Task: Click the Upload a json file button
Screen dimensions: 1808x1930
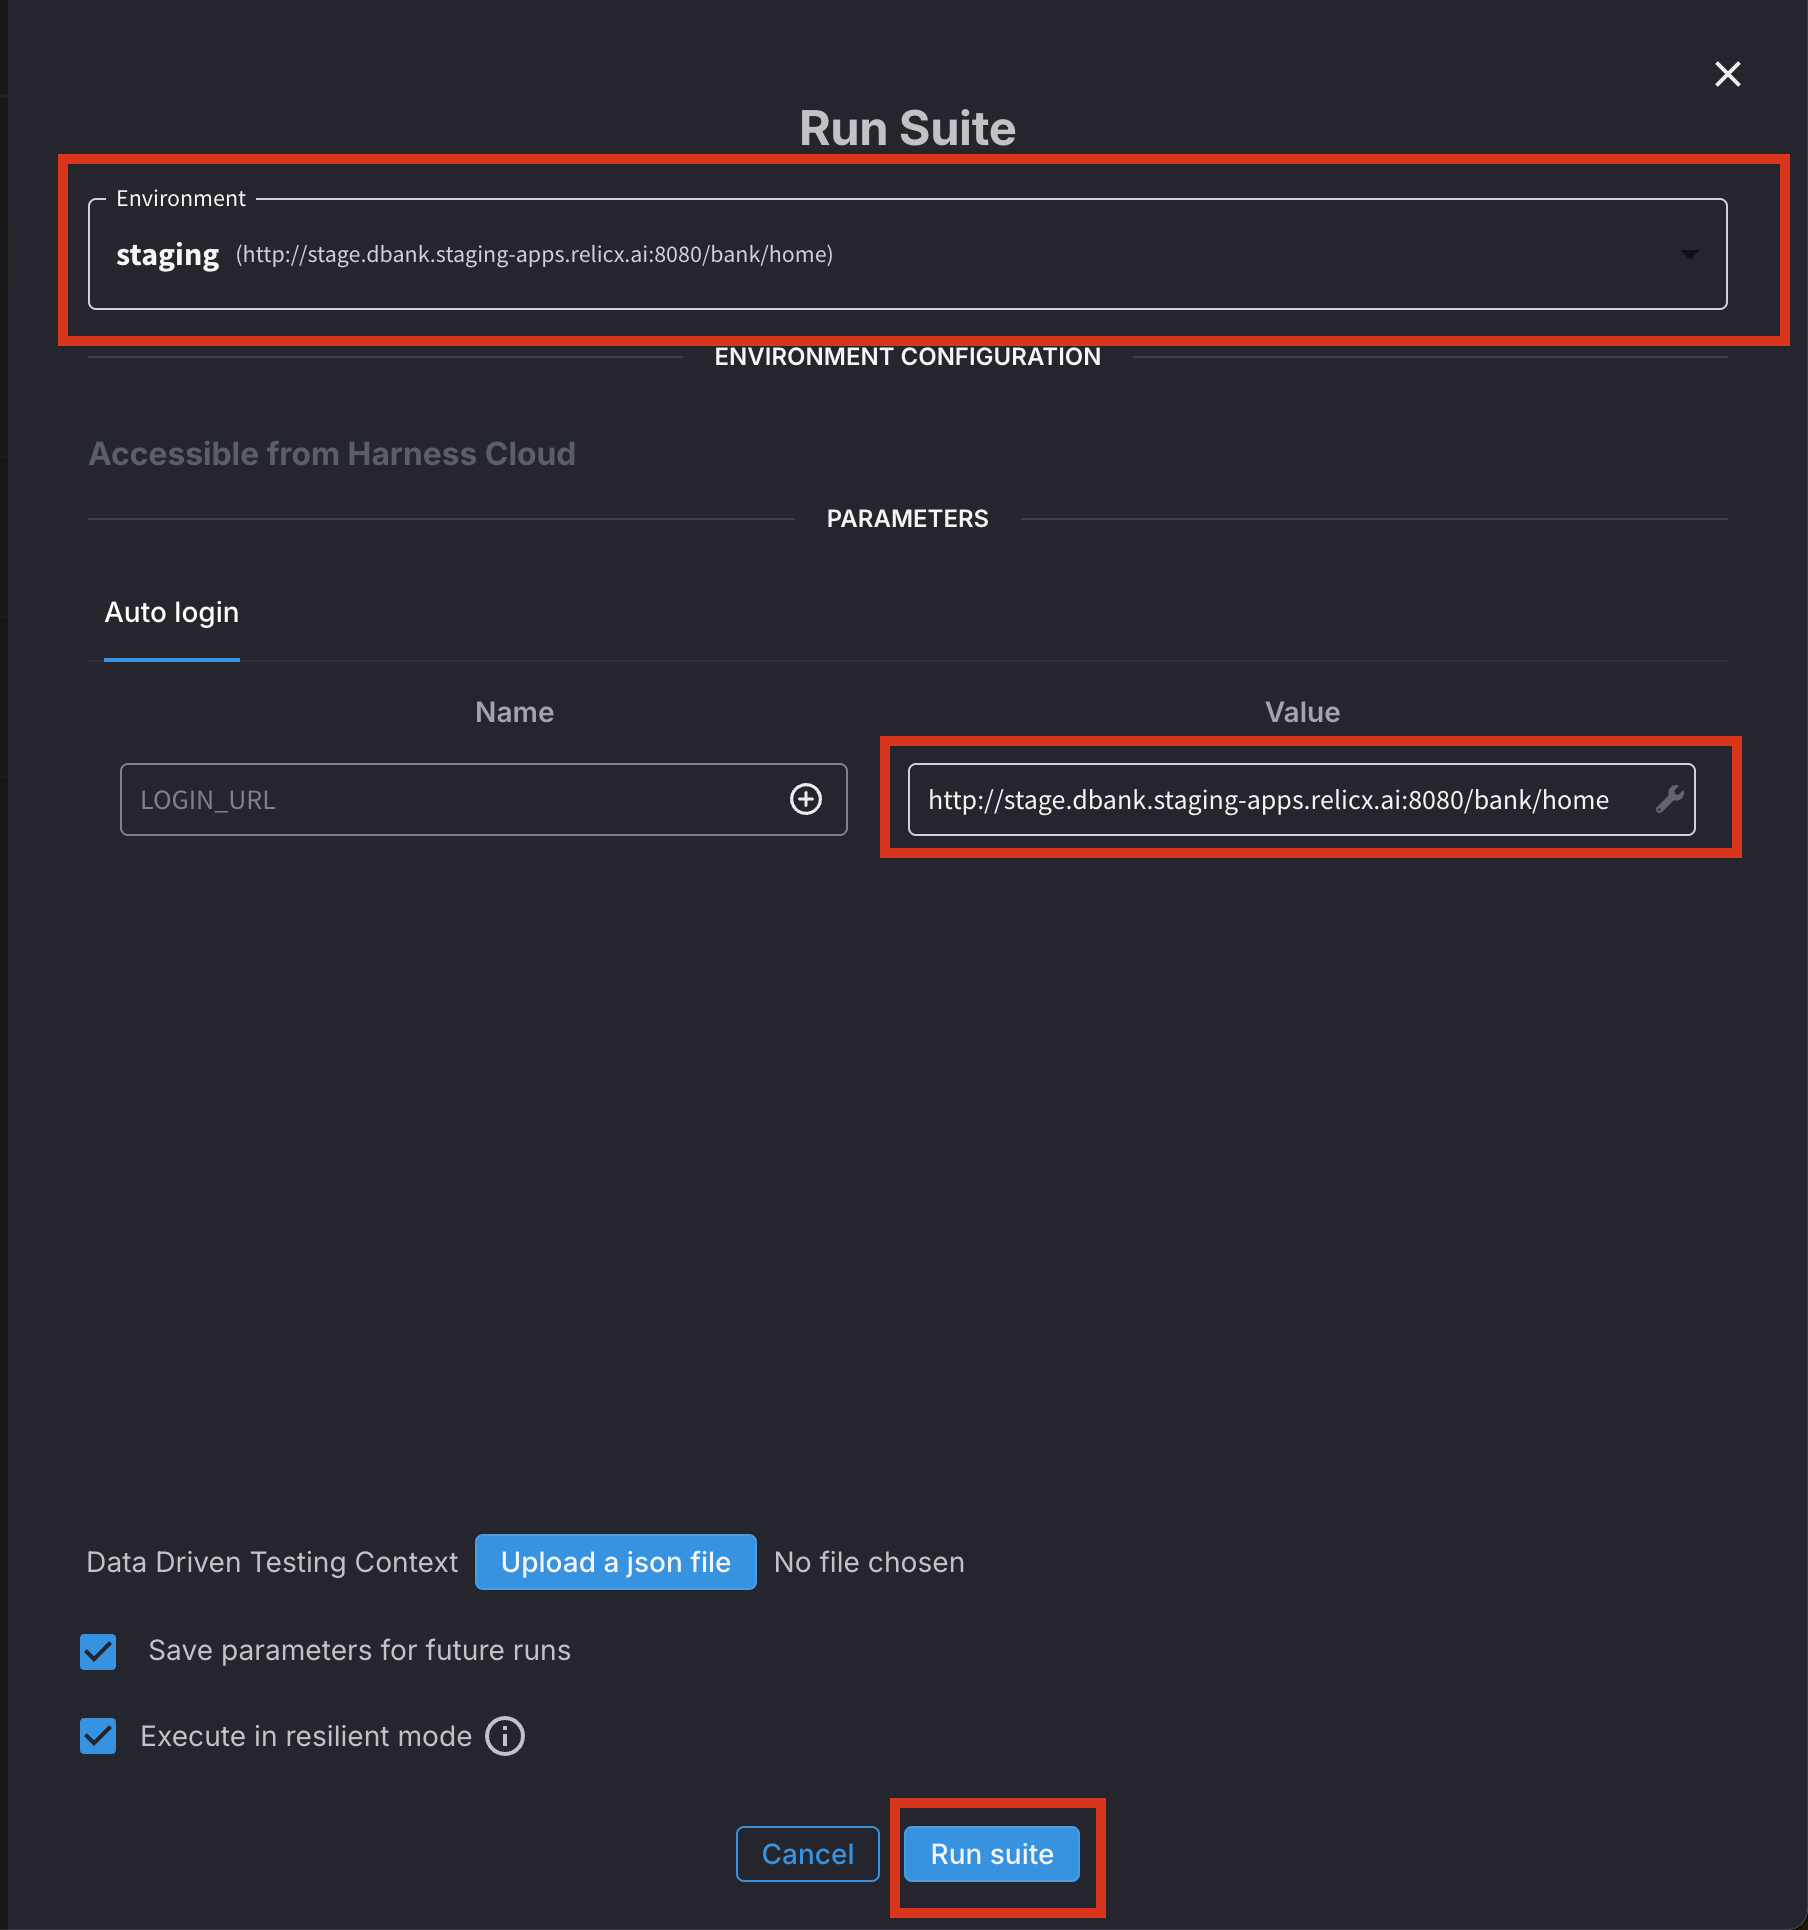Action: pyautogui.click(x=615, y=1561)
